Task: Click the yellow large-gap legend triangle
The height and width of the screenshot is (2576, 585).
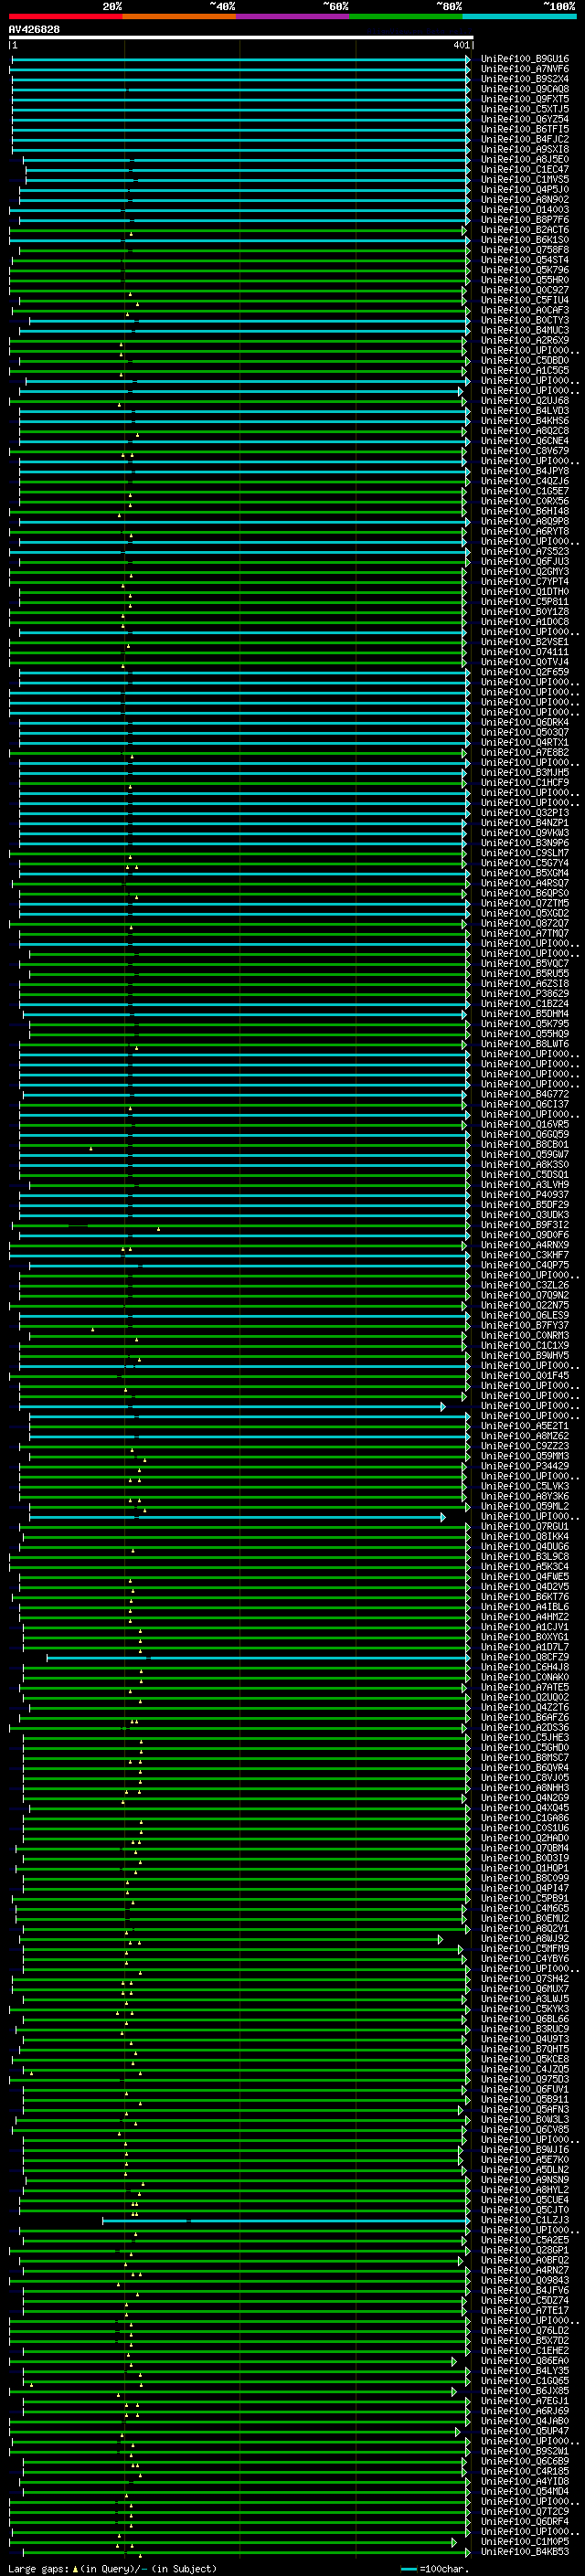Action: tap(75, 2568)
